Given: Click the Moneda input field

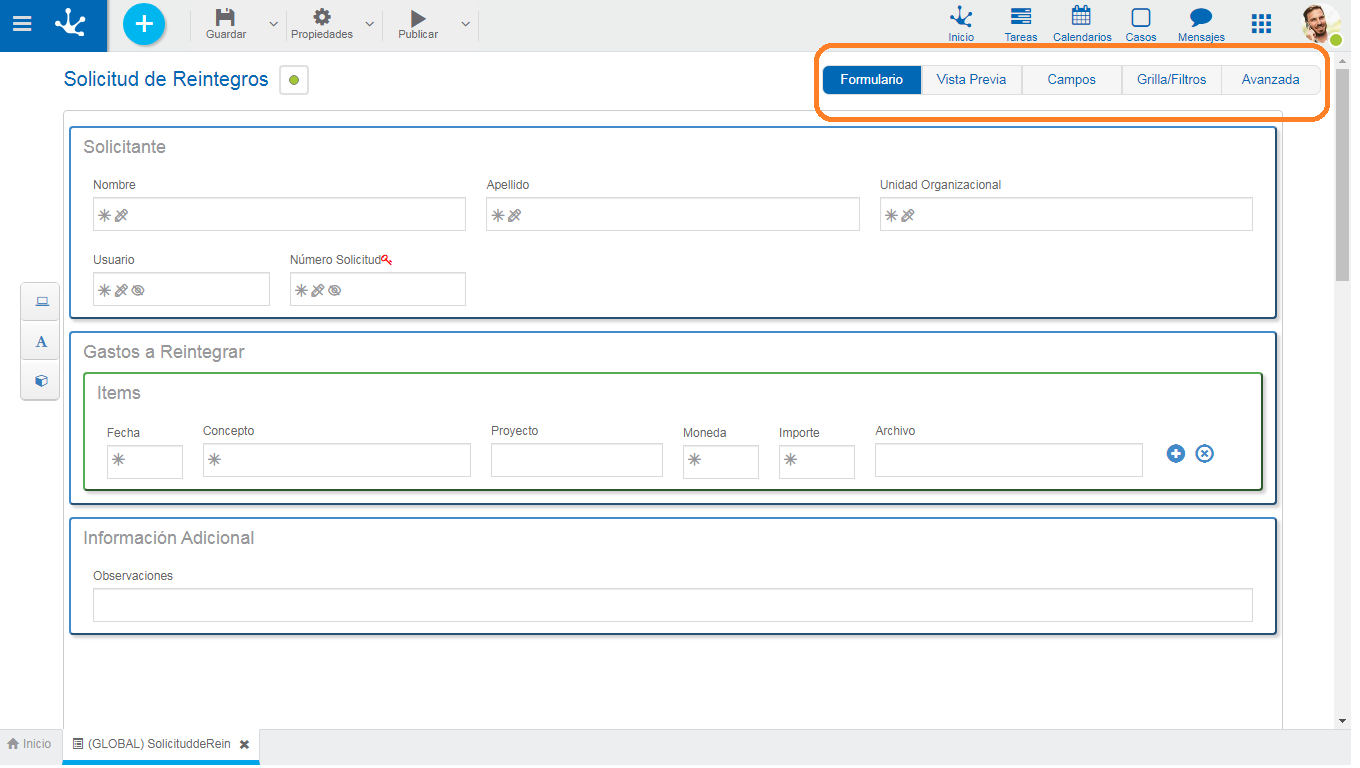Looking at the screenshot, I should tap(721, 462).
